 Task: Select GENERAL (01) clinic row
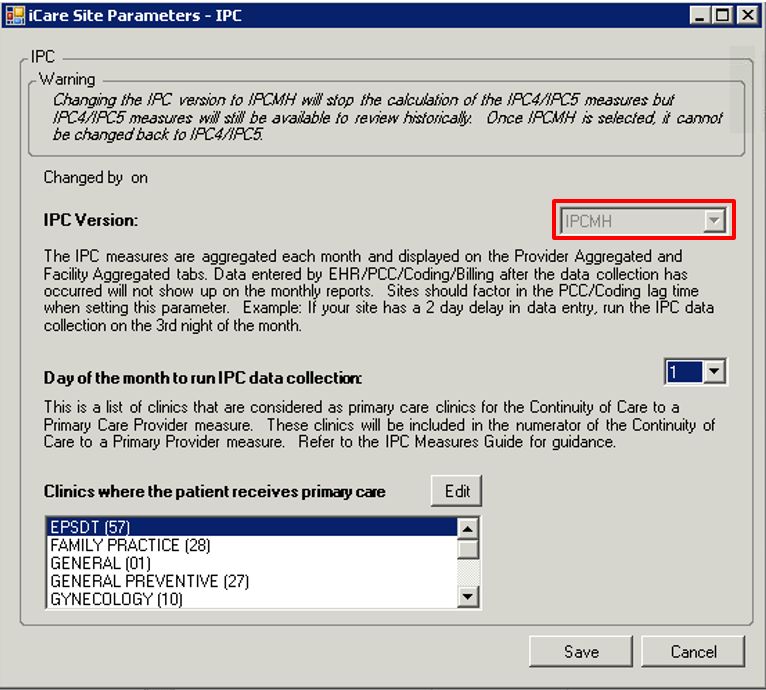[252, 563]
